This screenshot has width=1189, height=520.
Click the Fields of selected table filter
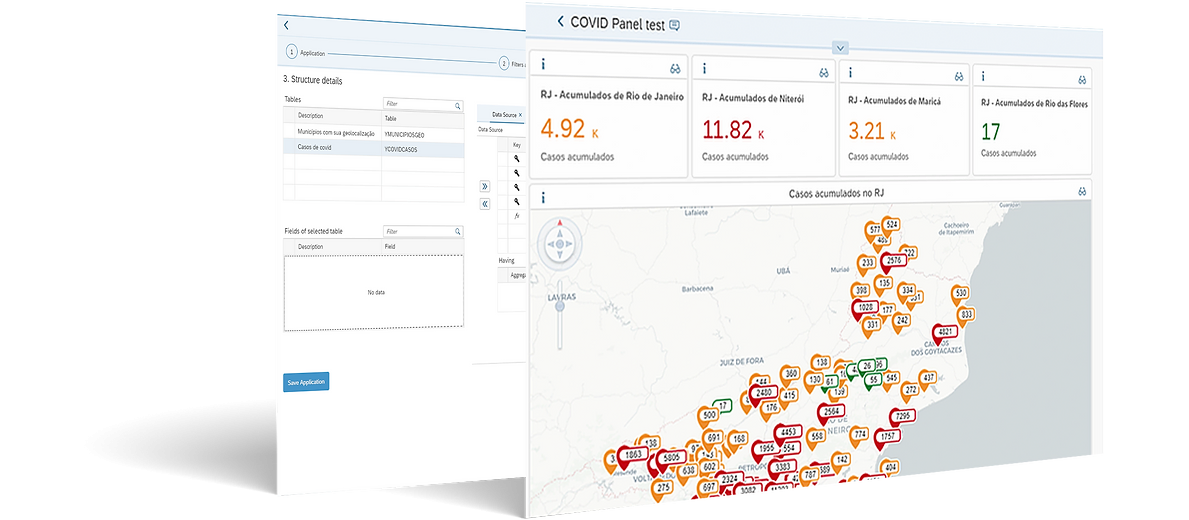tap(422, 231)
